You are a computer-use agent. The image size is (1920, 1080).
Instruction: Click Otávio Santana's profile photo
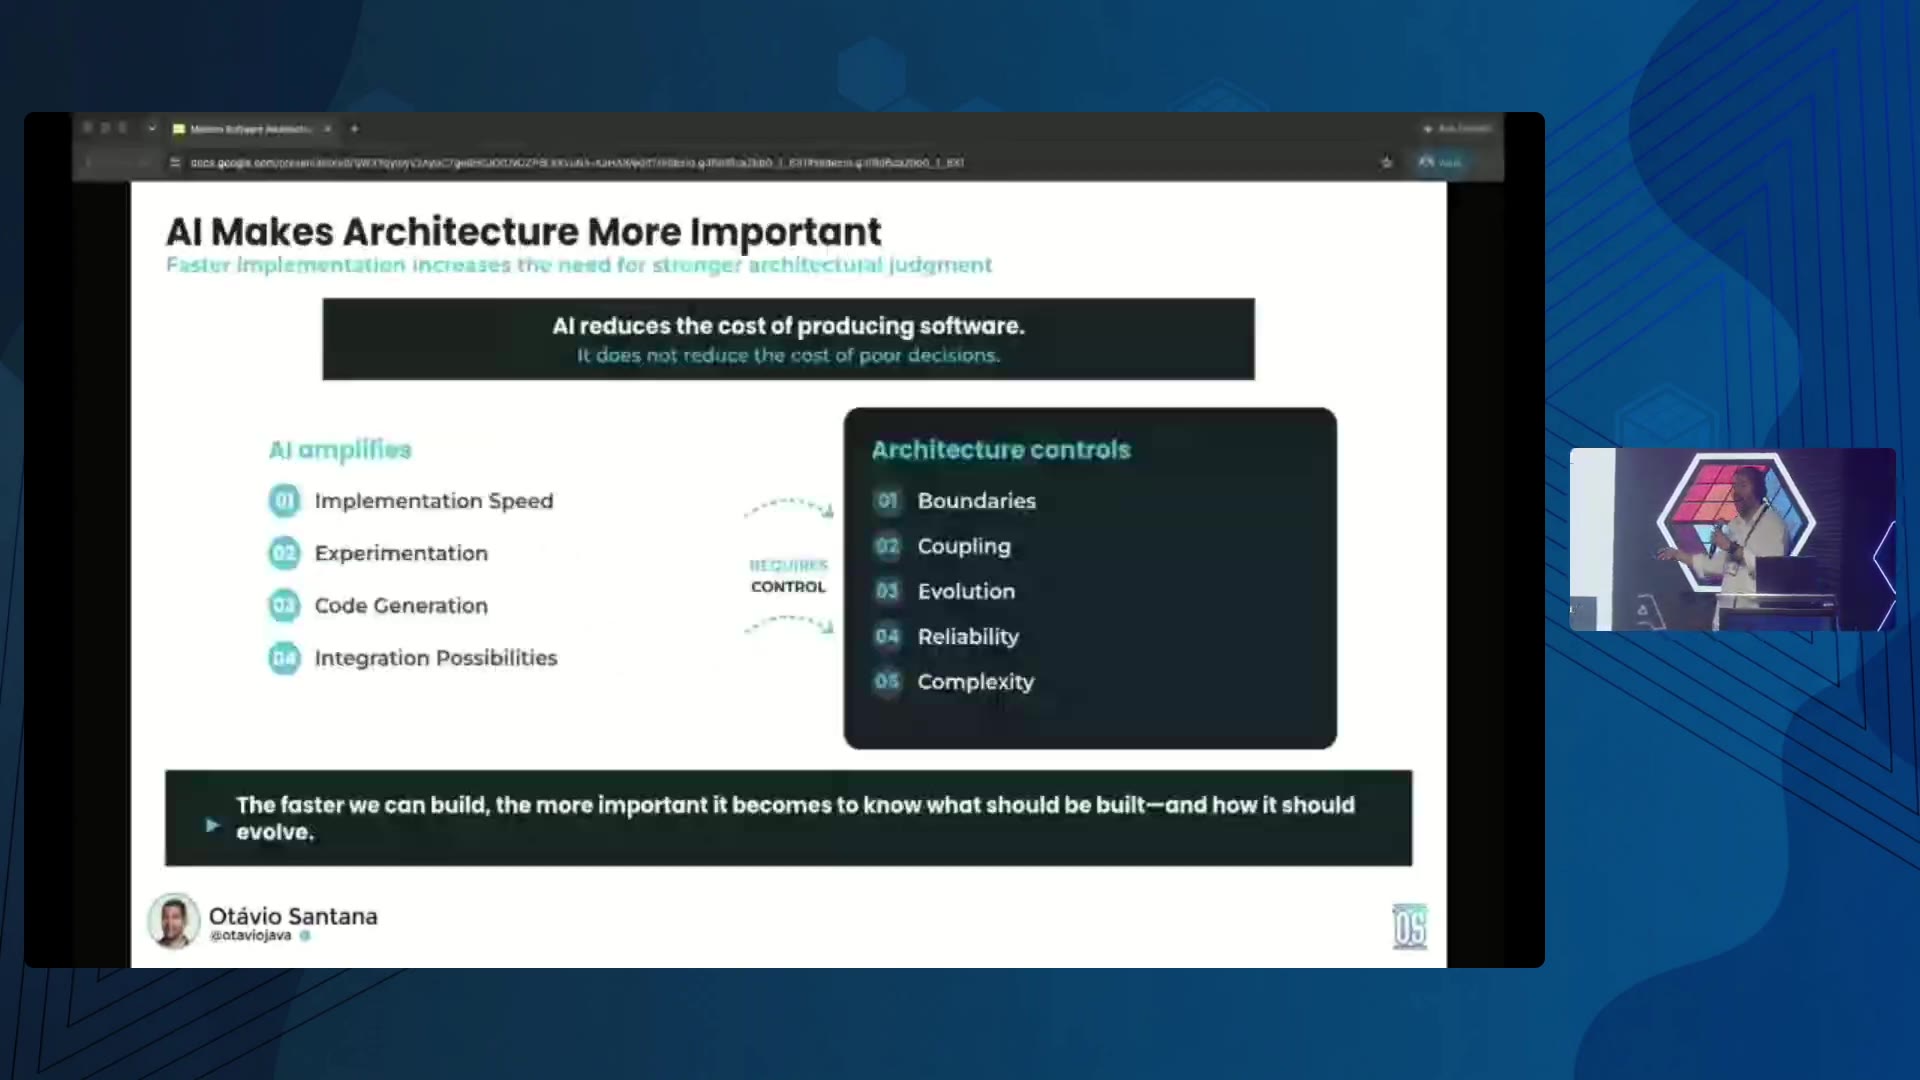[x=174, y=921]
